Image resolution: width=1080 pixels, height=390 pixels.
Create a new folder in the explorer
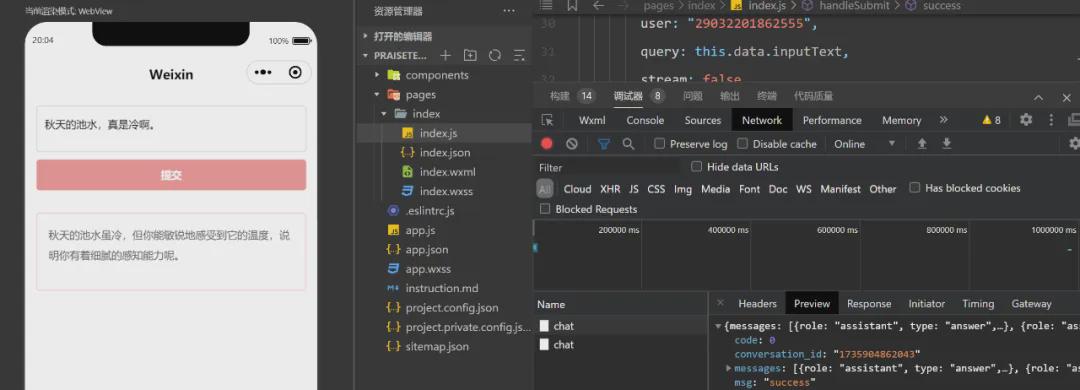point(470,55)
